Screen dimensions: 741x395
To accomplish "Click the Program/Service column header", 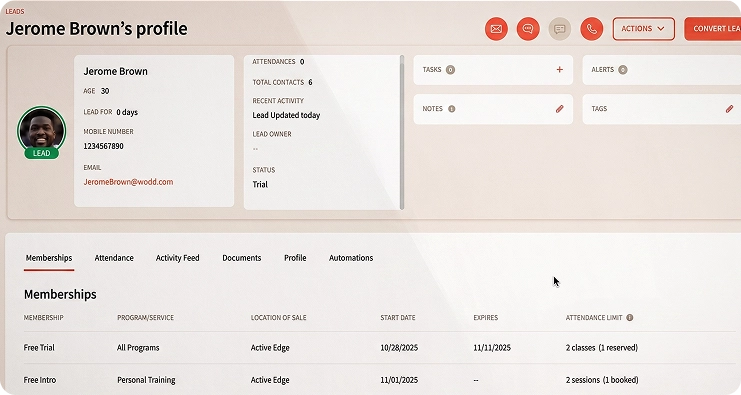I will coord(145,318).
